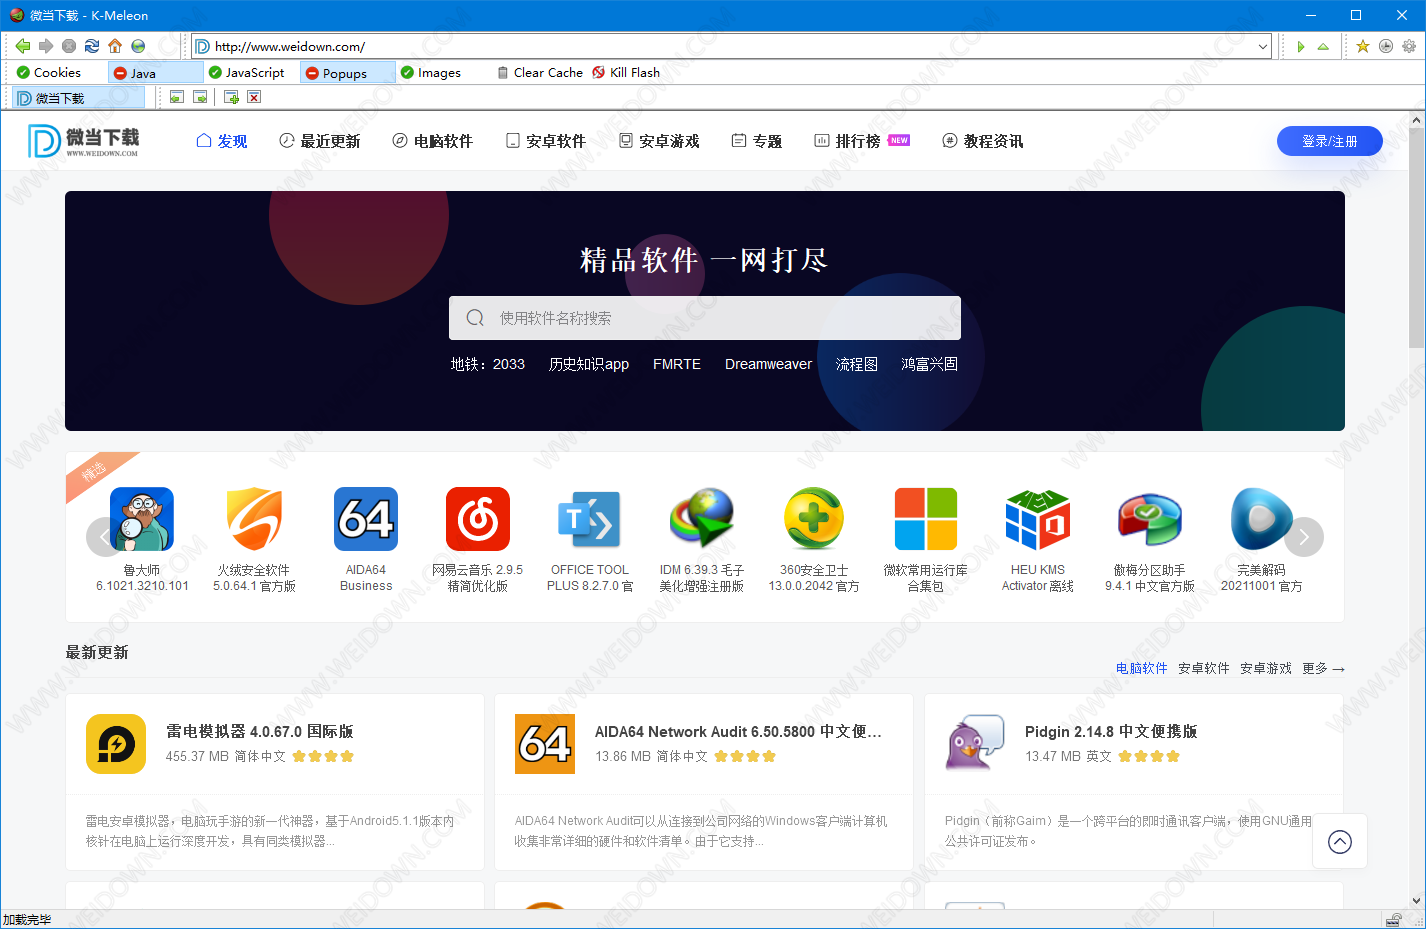The height and width of the screenshot is (929, 1426).
Task: Open the IDM 6.39.3 icon
Action: click(x=702, y=519)
